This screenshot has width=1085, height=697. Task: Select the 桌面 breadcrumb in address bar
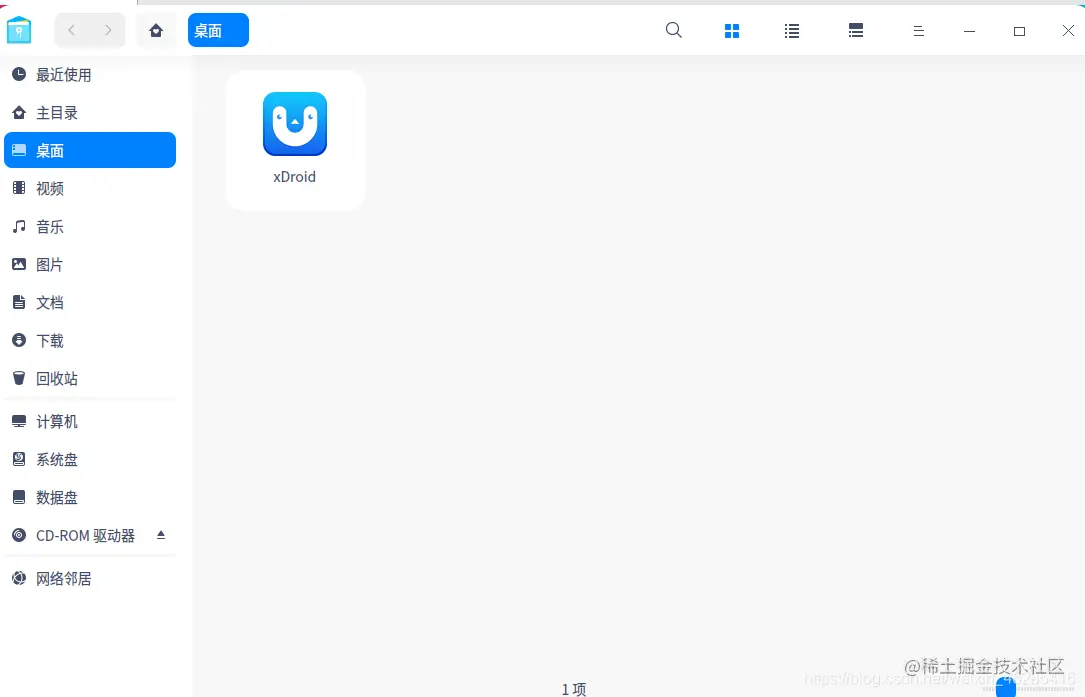click(218, 30)
